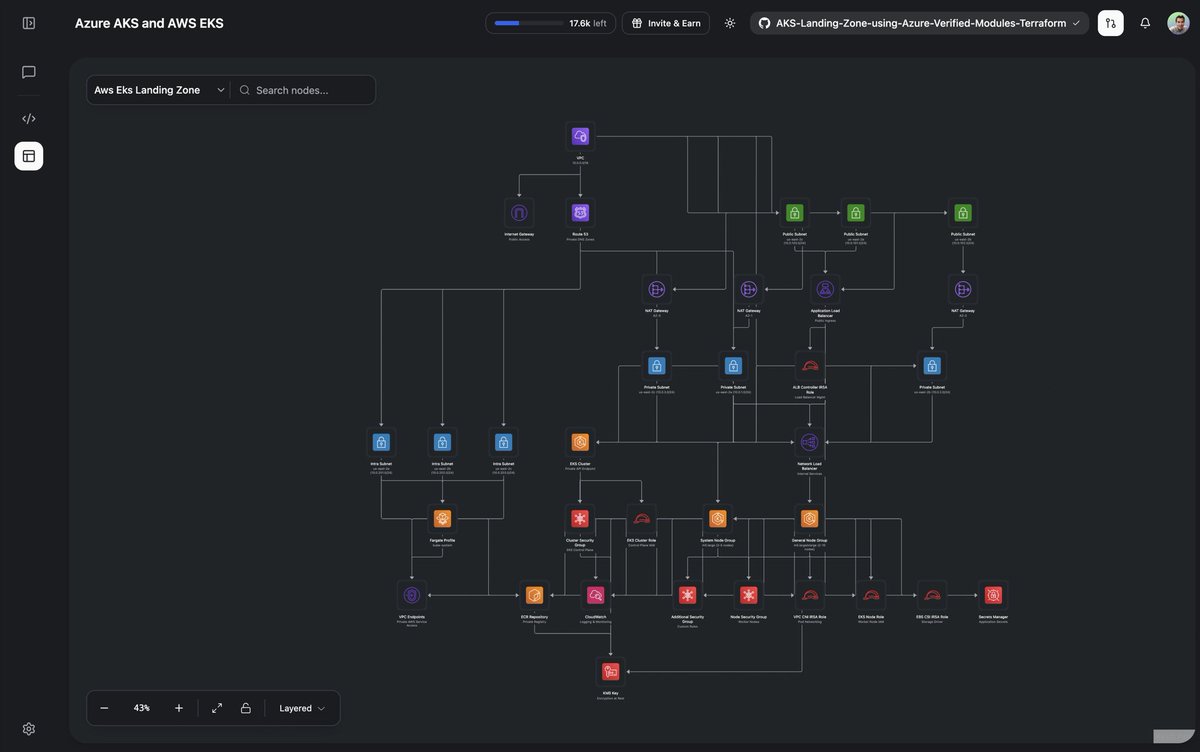Open settings gear in sidebar

[x=29, y=729]
